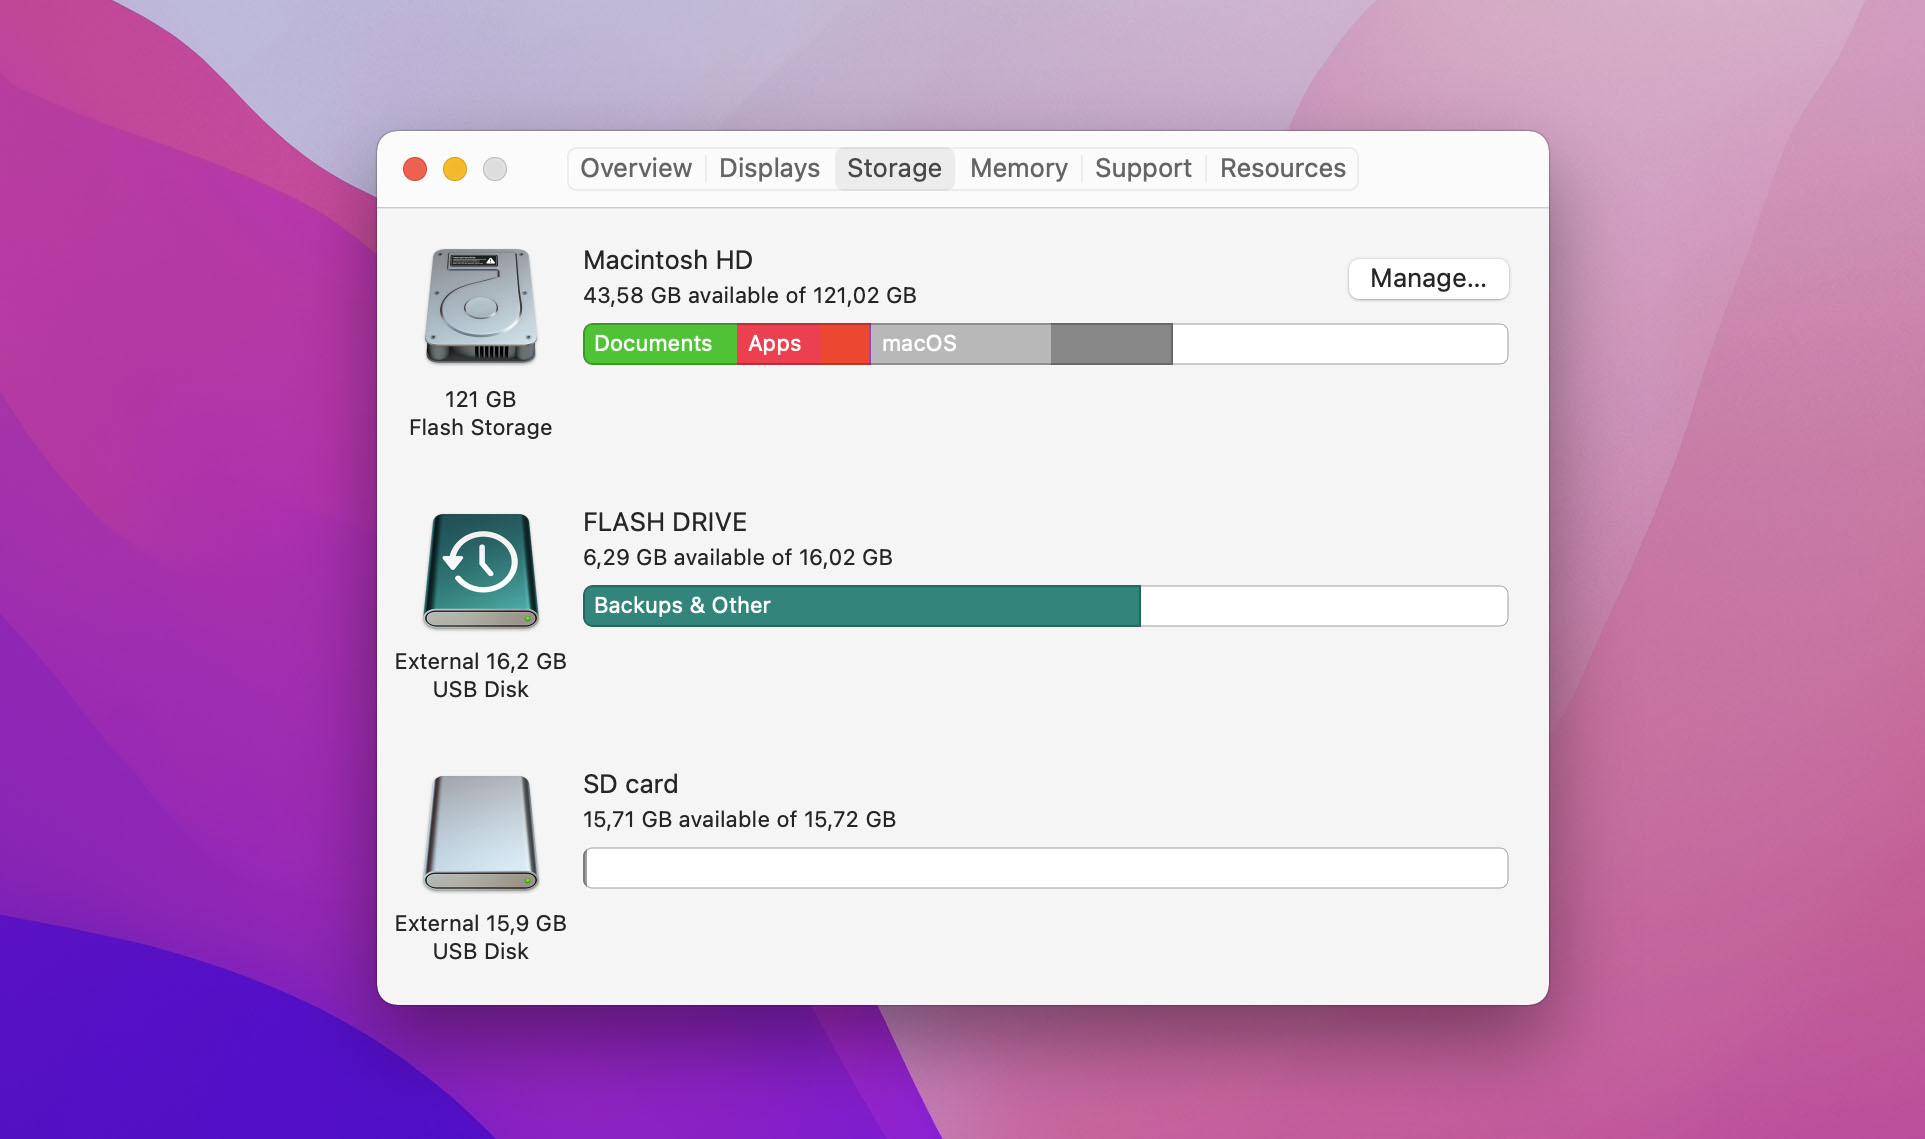Click Manage button for Macintosh HD
The image size is (1925, 1139).
[x=1427, y=277]
